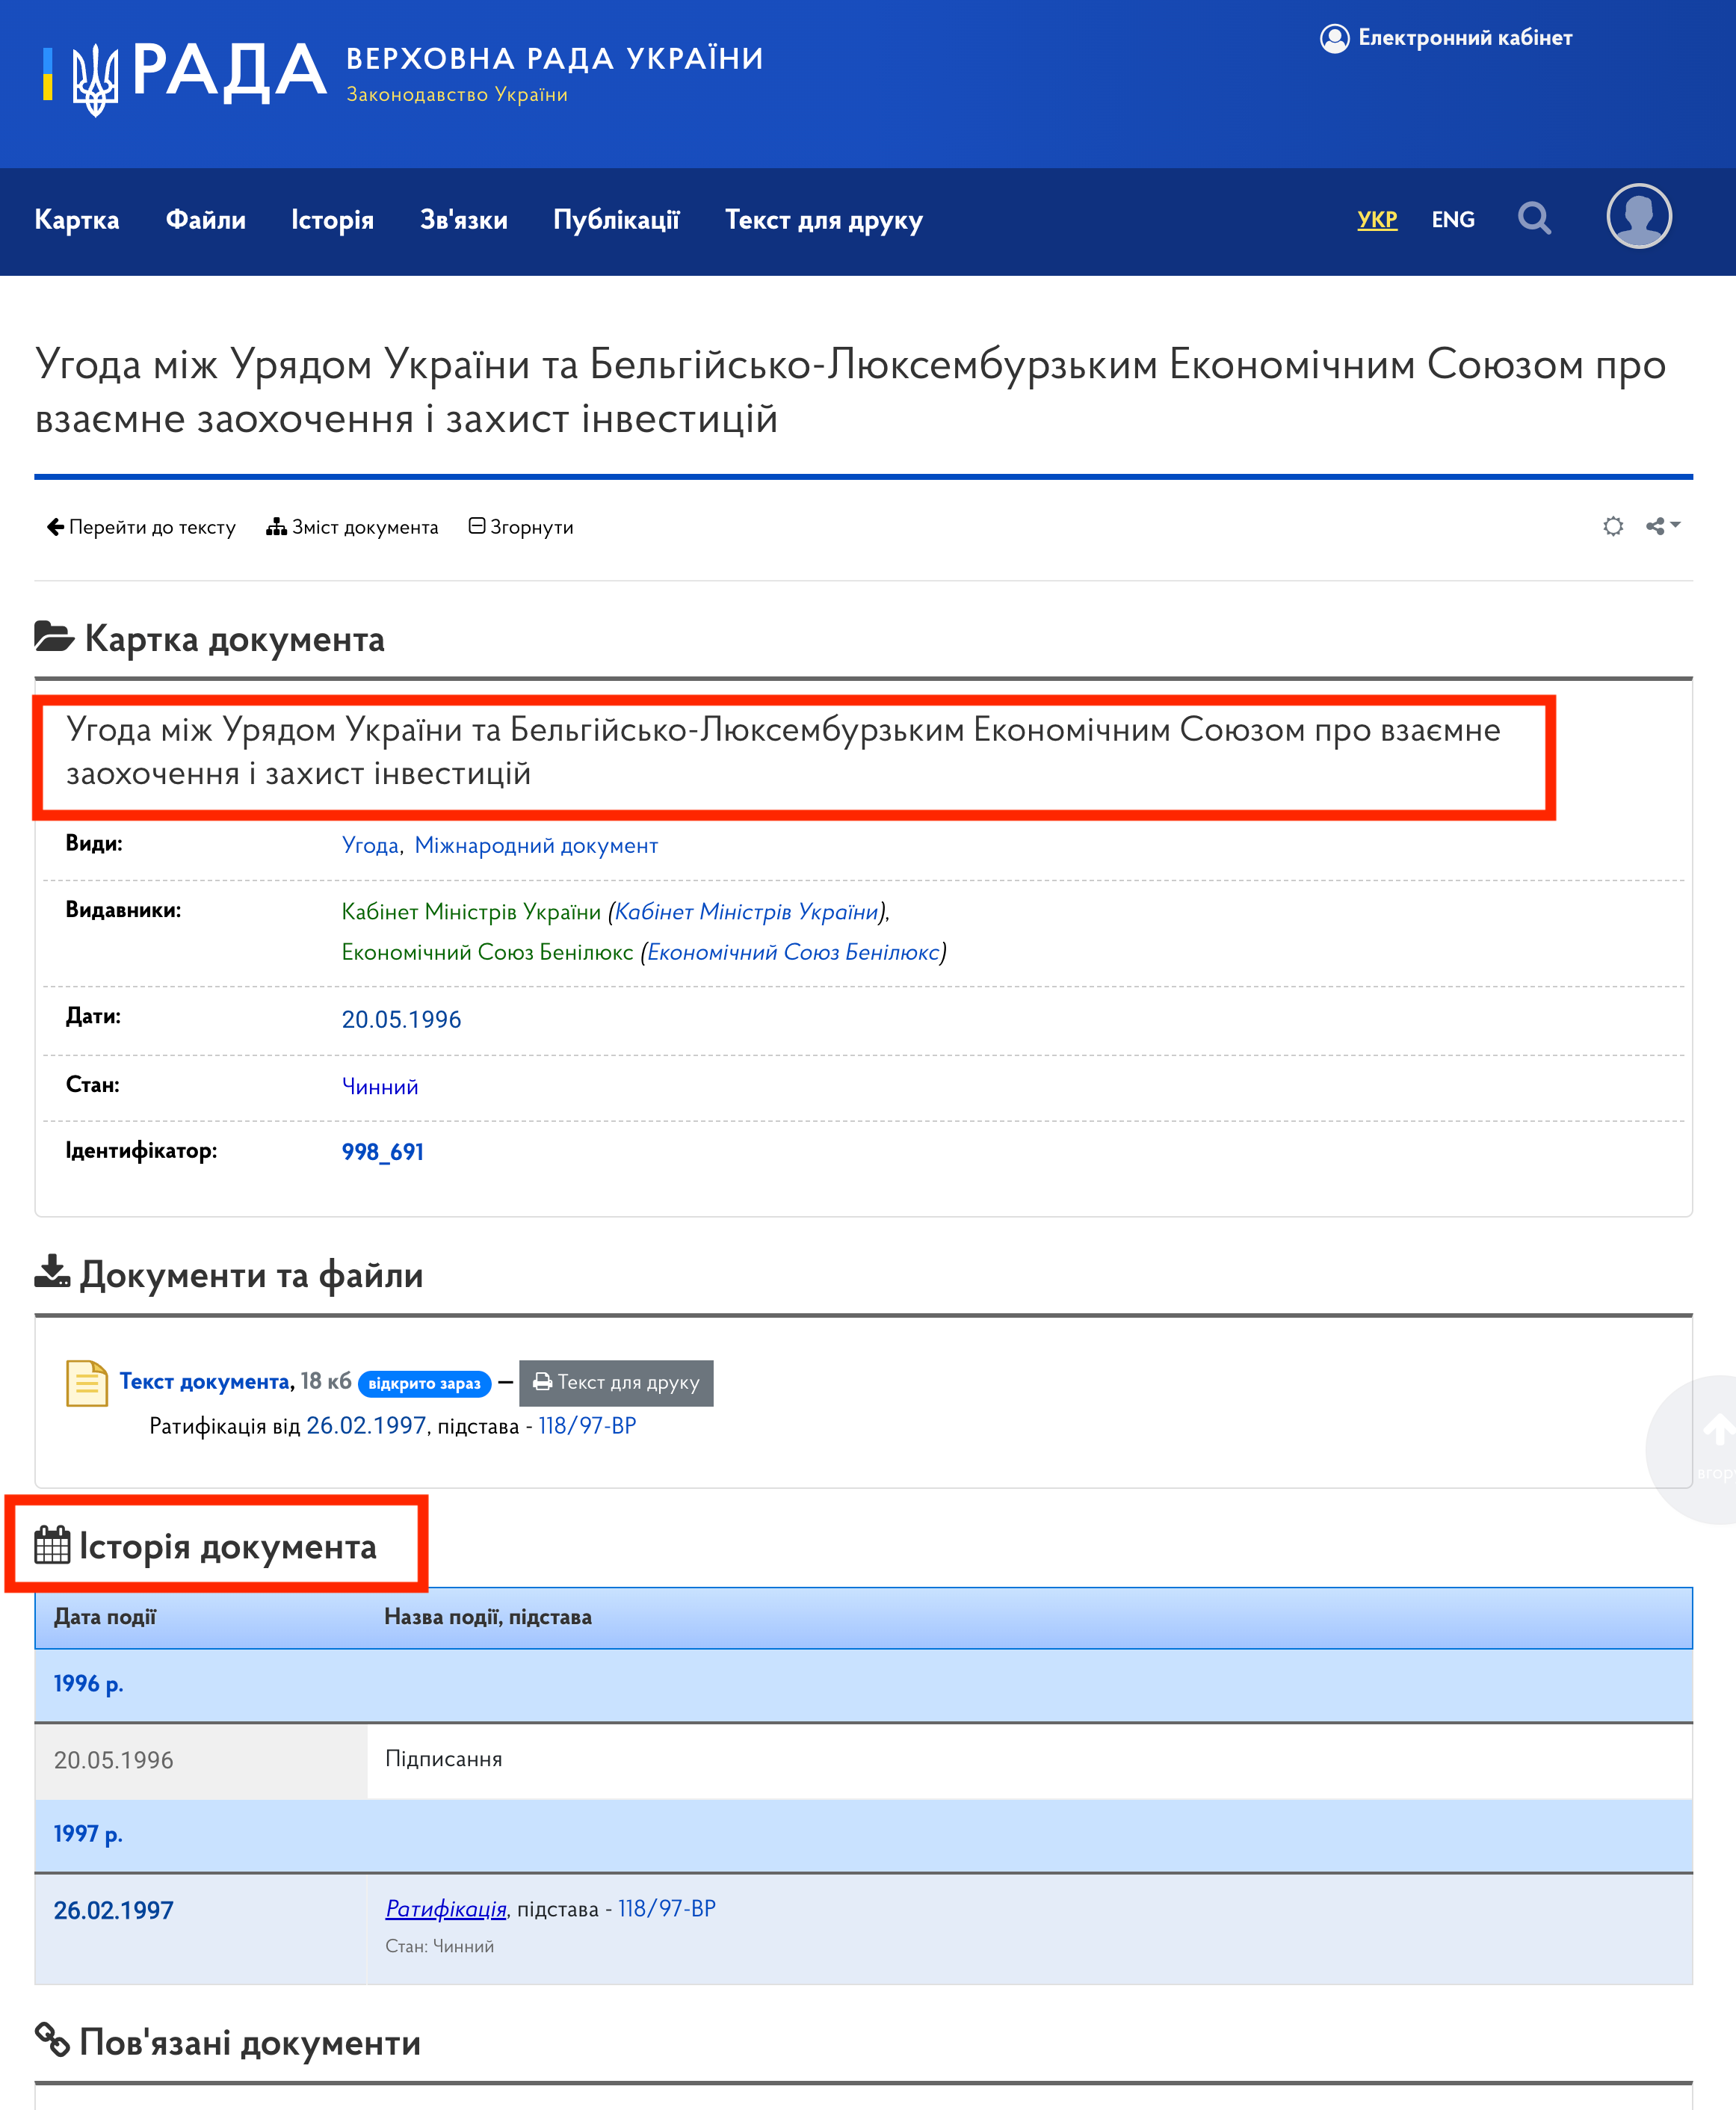The image size is (1736, 2110).
Task: Click the settings gear icon near share
Action: (1612, 526)
